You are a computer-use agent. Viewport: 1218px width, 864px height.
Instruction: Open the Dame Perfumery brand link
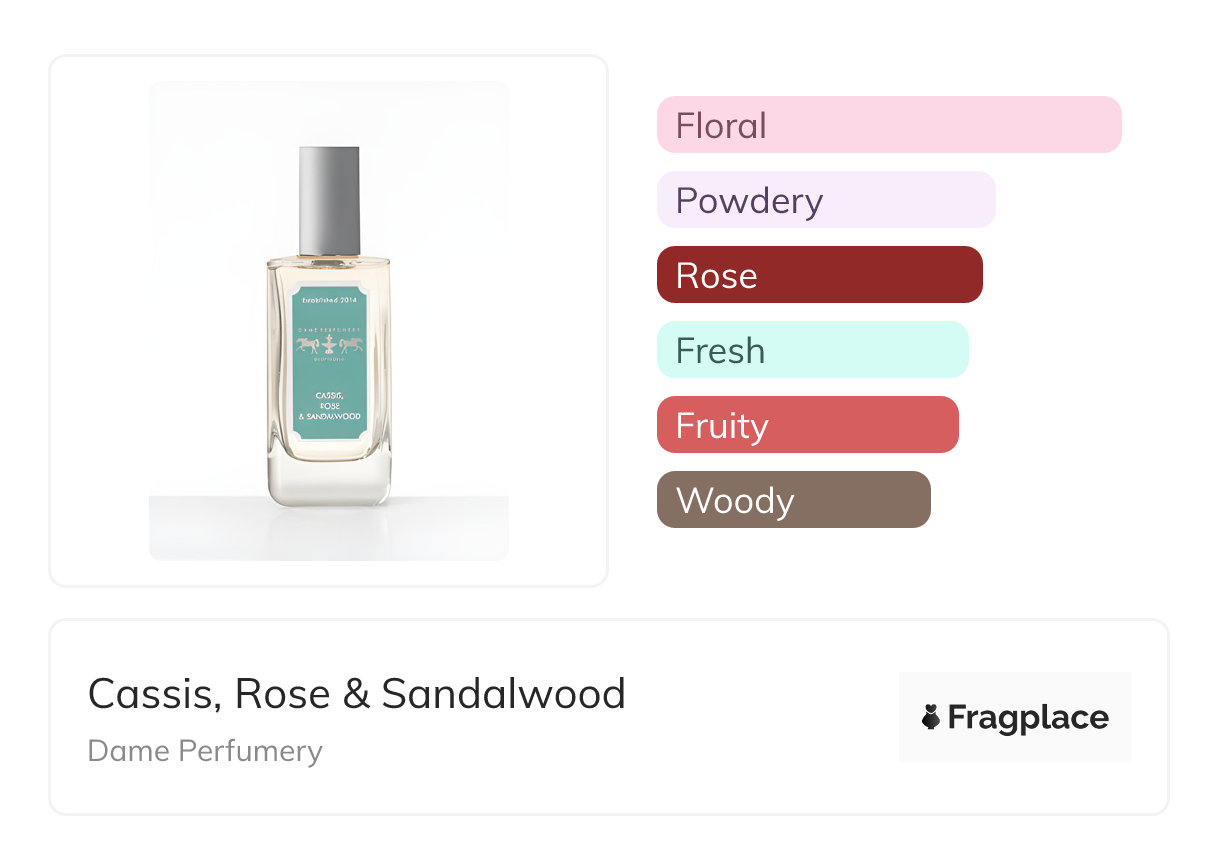tap(205, 750)
